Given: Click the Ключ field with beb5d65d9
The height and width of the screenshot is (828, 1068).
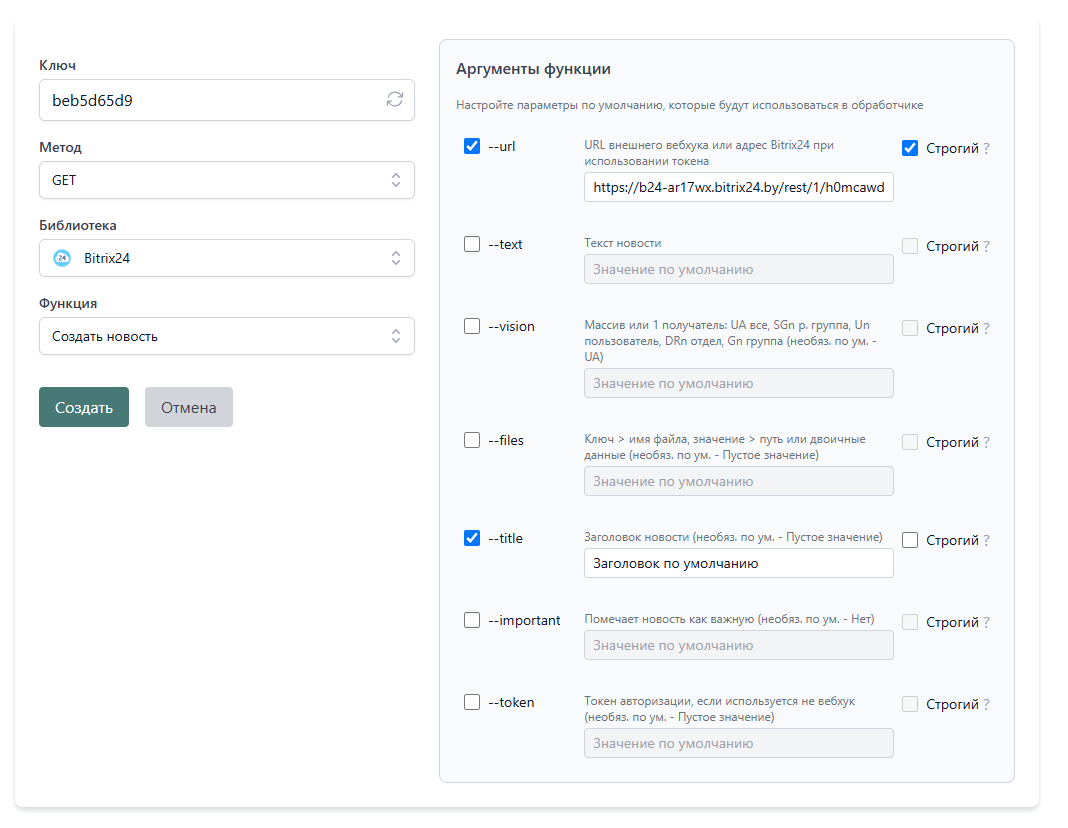Looking at the screenshot, I should 227,100.
